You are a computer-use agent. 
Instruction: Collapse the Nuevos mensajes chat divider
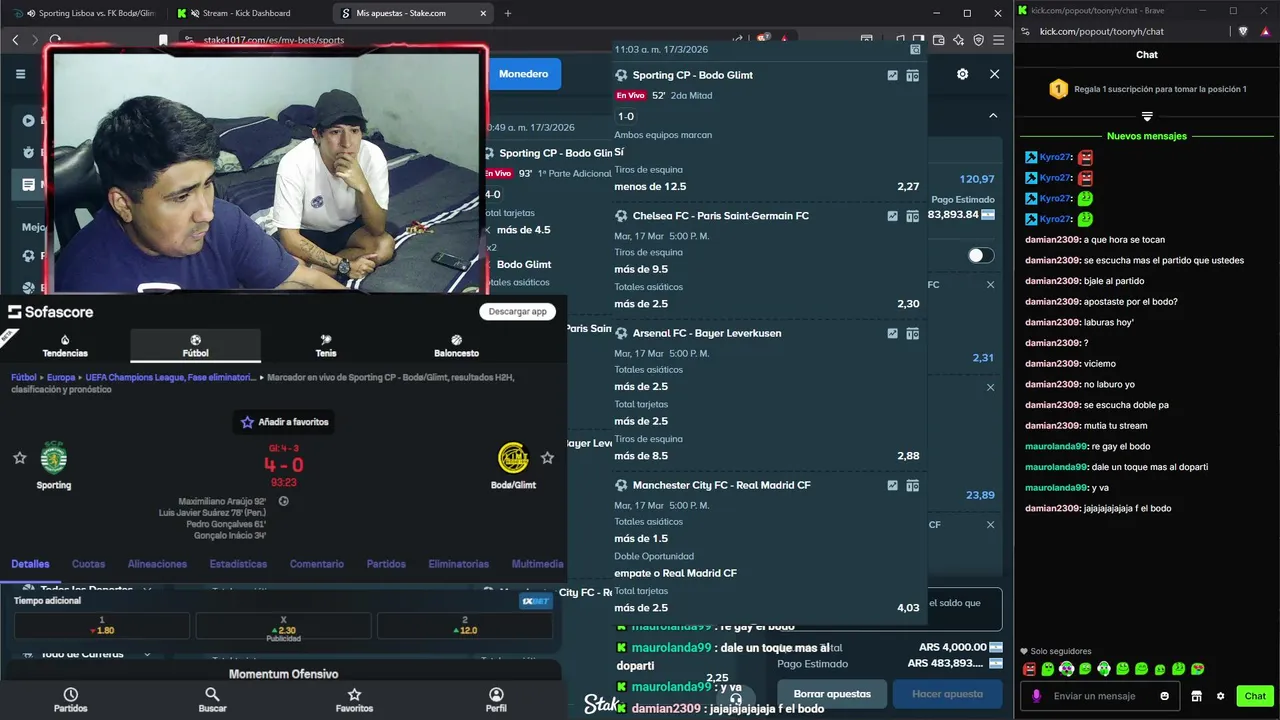tap(1147, 117)
